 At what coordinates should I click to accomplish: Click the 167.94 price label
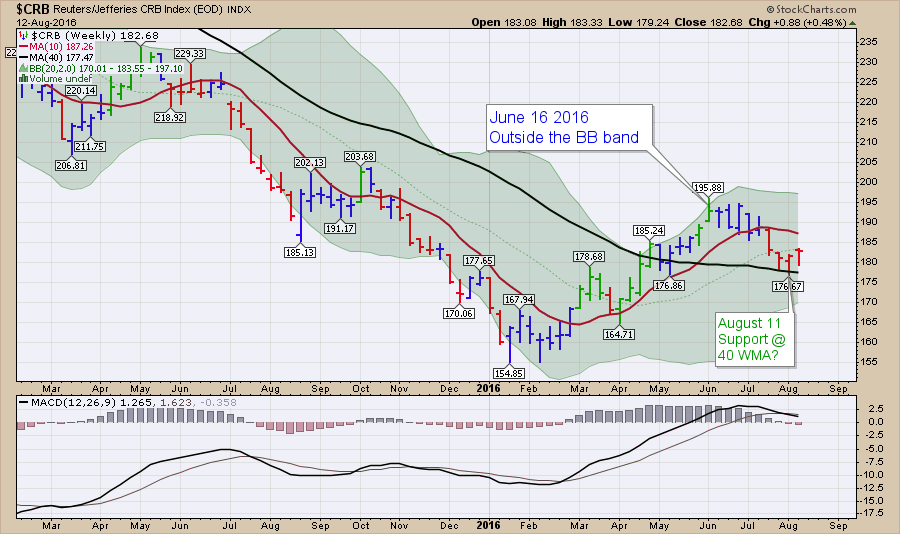point(519,299)
